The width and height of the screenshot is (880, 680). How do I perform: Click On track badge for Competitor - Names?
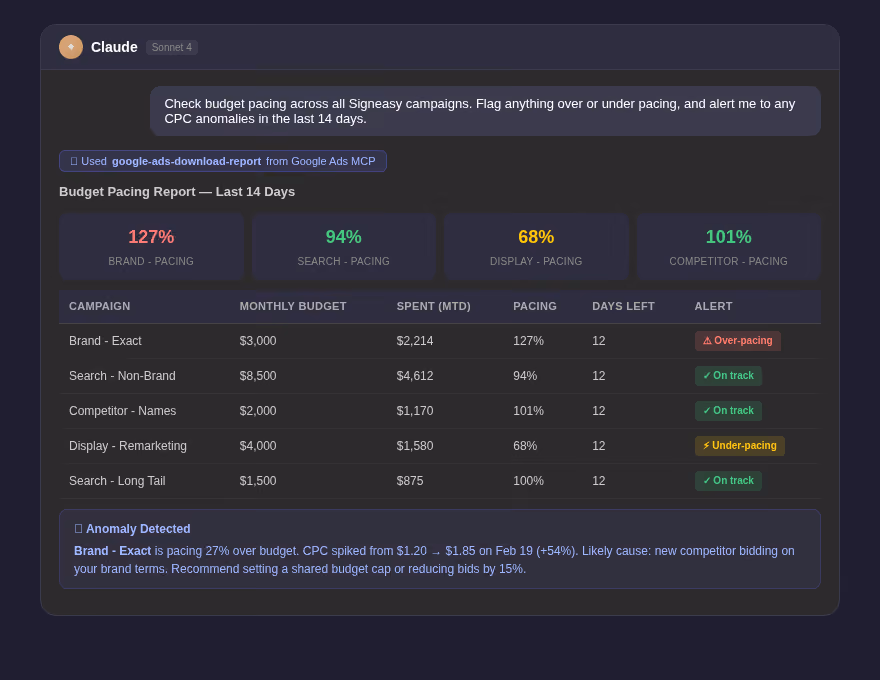coord(728,411)
